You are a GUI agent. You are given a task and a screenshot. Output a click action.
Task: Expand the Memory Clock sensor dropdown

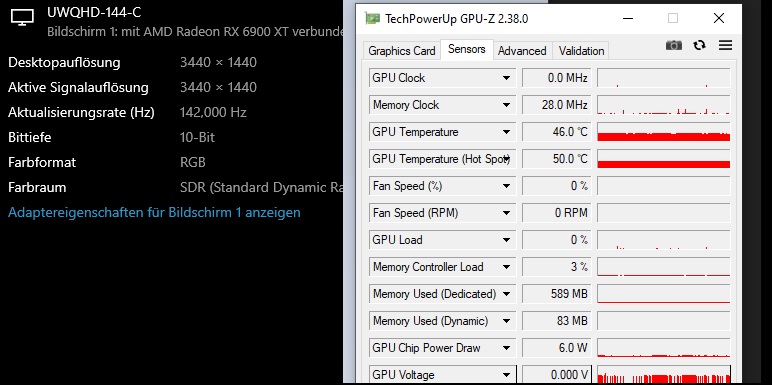506,105
